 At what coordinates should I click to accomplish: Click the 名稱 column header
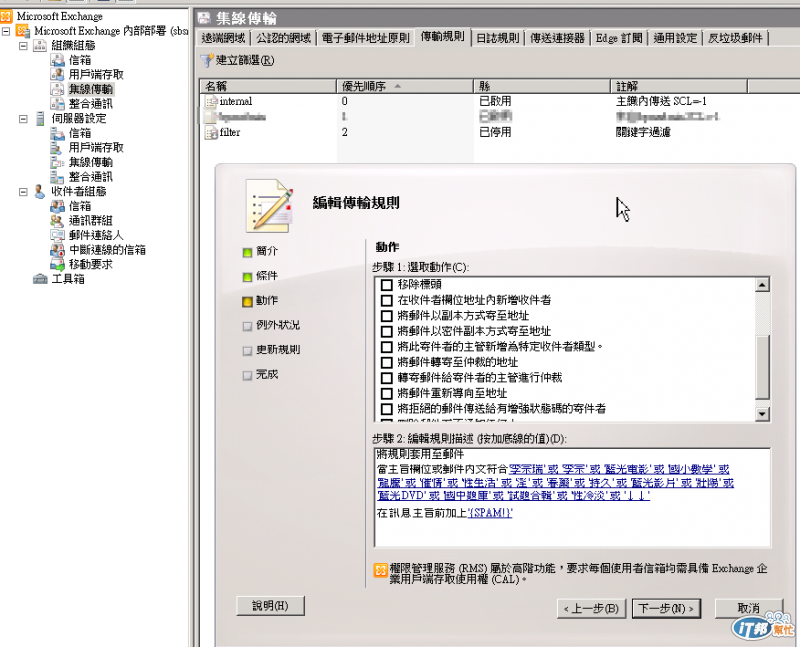click(x=268, y=86)
